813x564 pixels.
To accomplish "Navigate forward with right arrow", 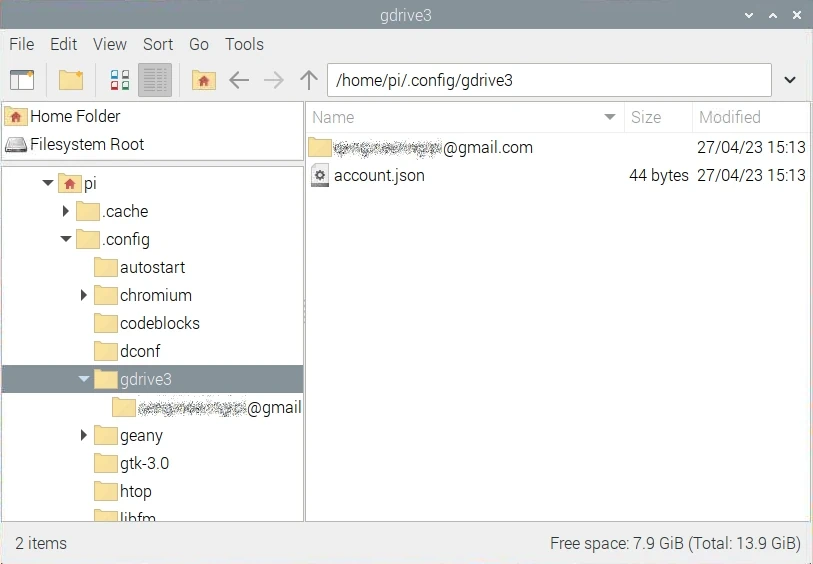I will pos(274,80).
